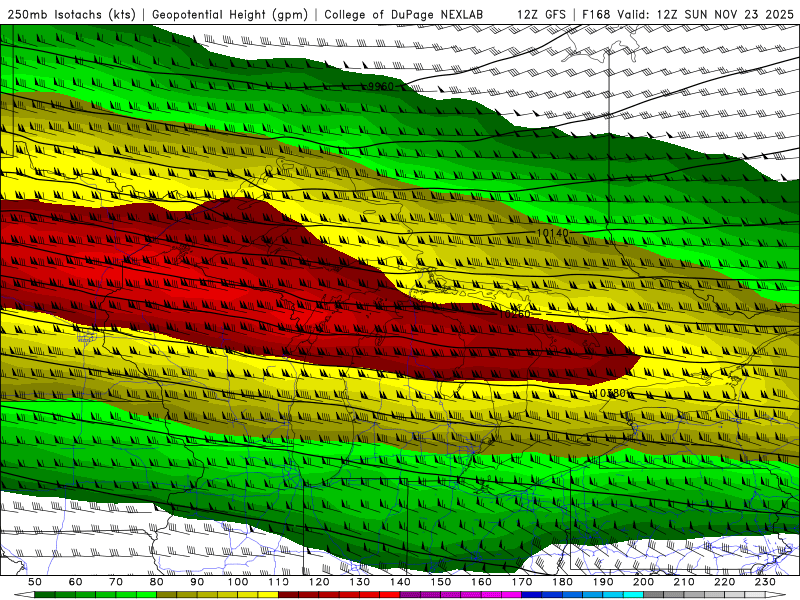Click the dark blue color bar segment at 170
The height and width of the screenshot is (600, 800).
point(532,595)
